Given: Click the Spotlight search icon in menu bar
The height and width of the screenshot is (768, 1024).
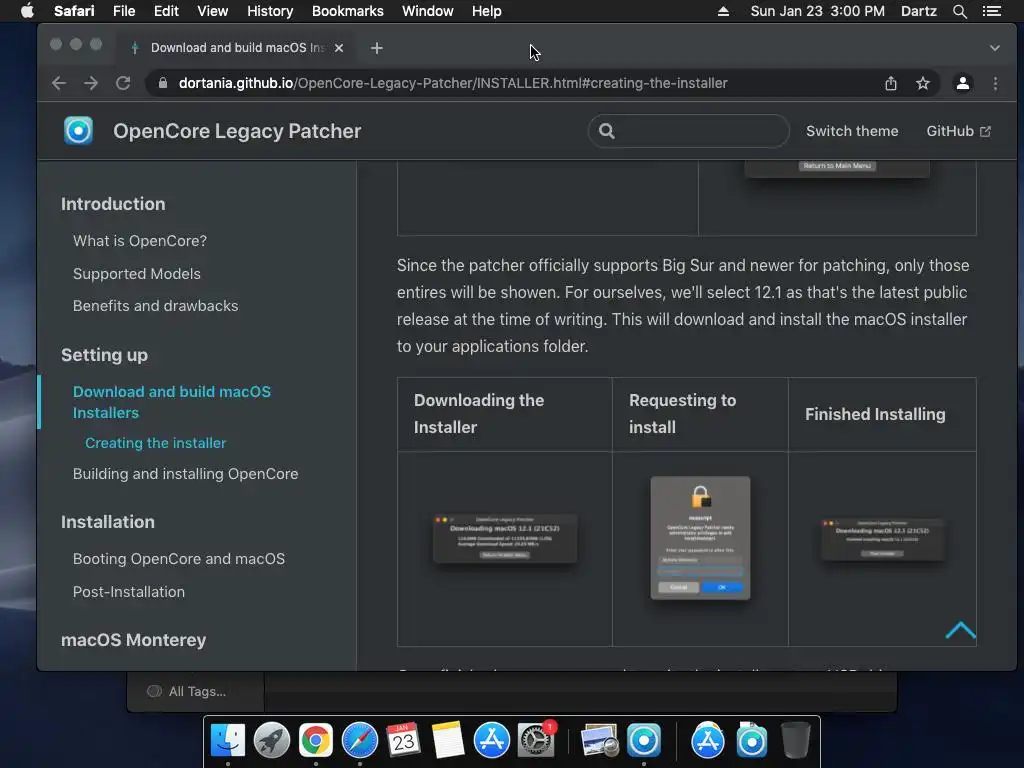Looking at the screenshot, I should pos(959,11).
